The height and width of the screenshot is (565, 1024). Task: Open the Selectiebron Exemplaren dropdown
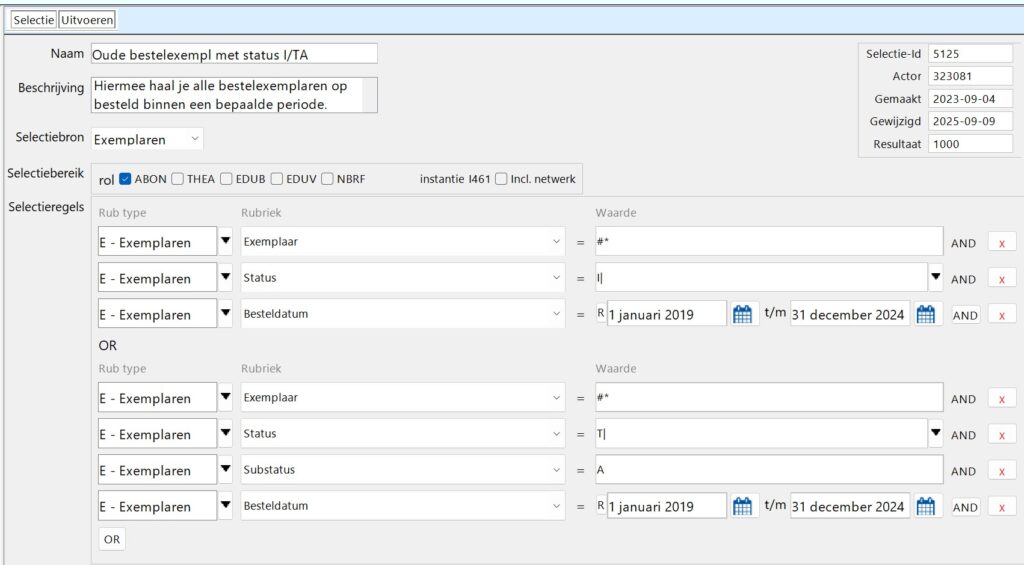[147, 139]
